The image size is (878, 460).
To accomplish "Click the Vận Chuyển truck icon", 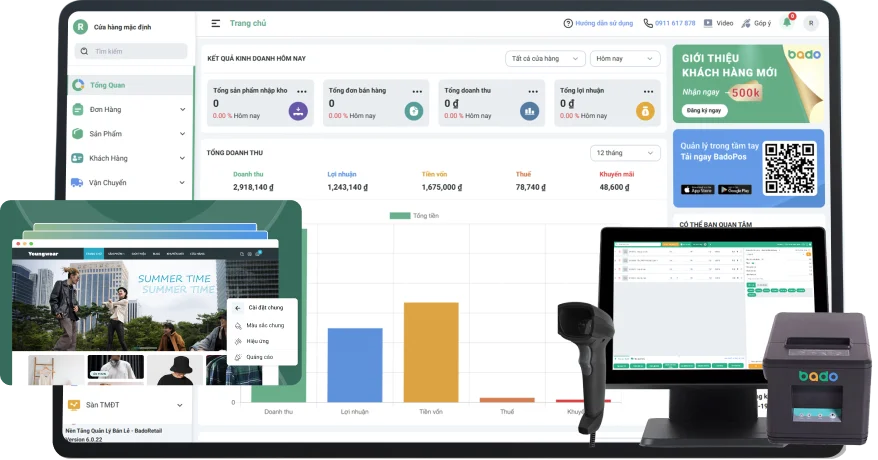I will [77, 182].
